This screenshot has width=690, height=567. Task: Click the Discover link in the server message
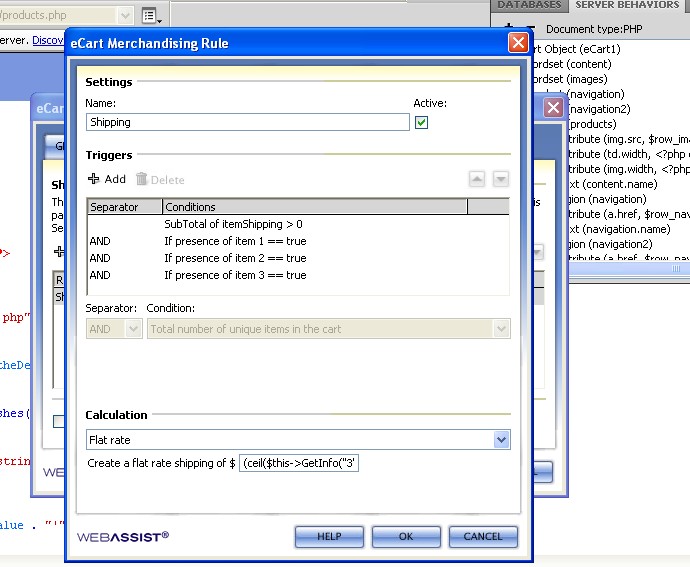(x=48, y=40)
